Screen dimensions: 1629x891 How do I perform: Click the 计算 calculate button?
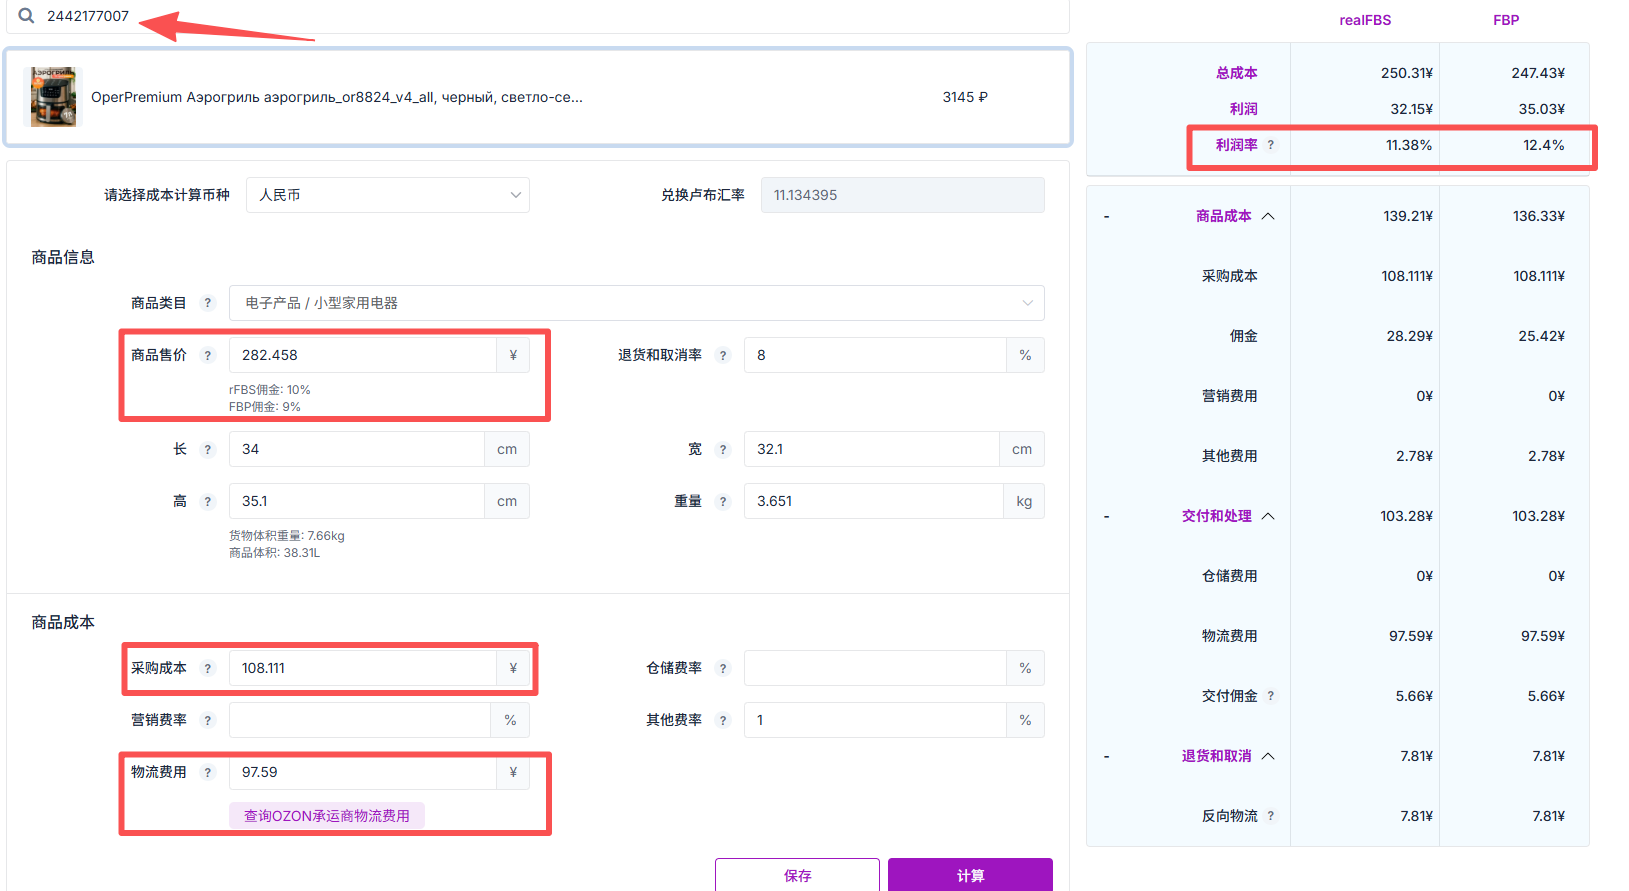coord(970,875)
